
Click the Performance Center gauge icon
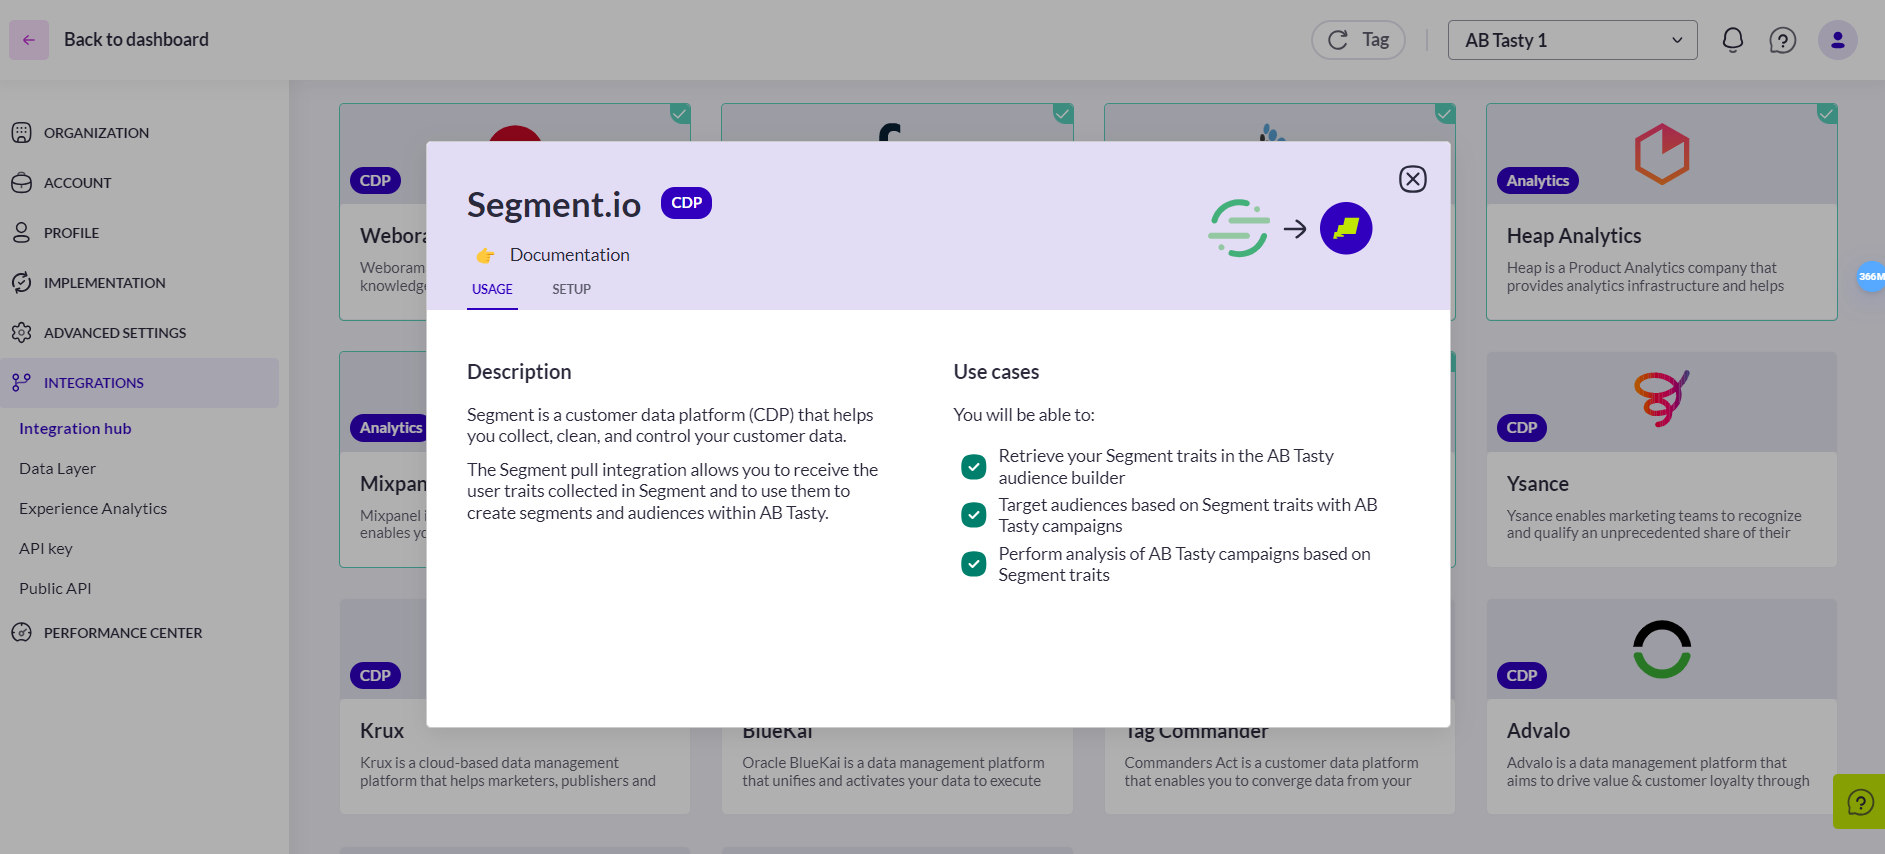(21, 633)
